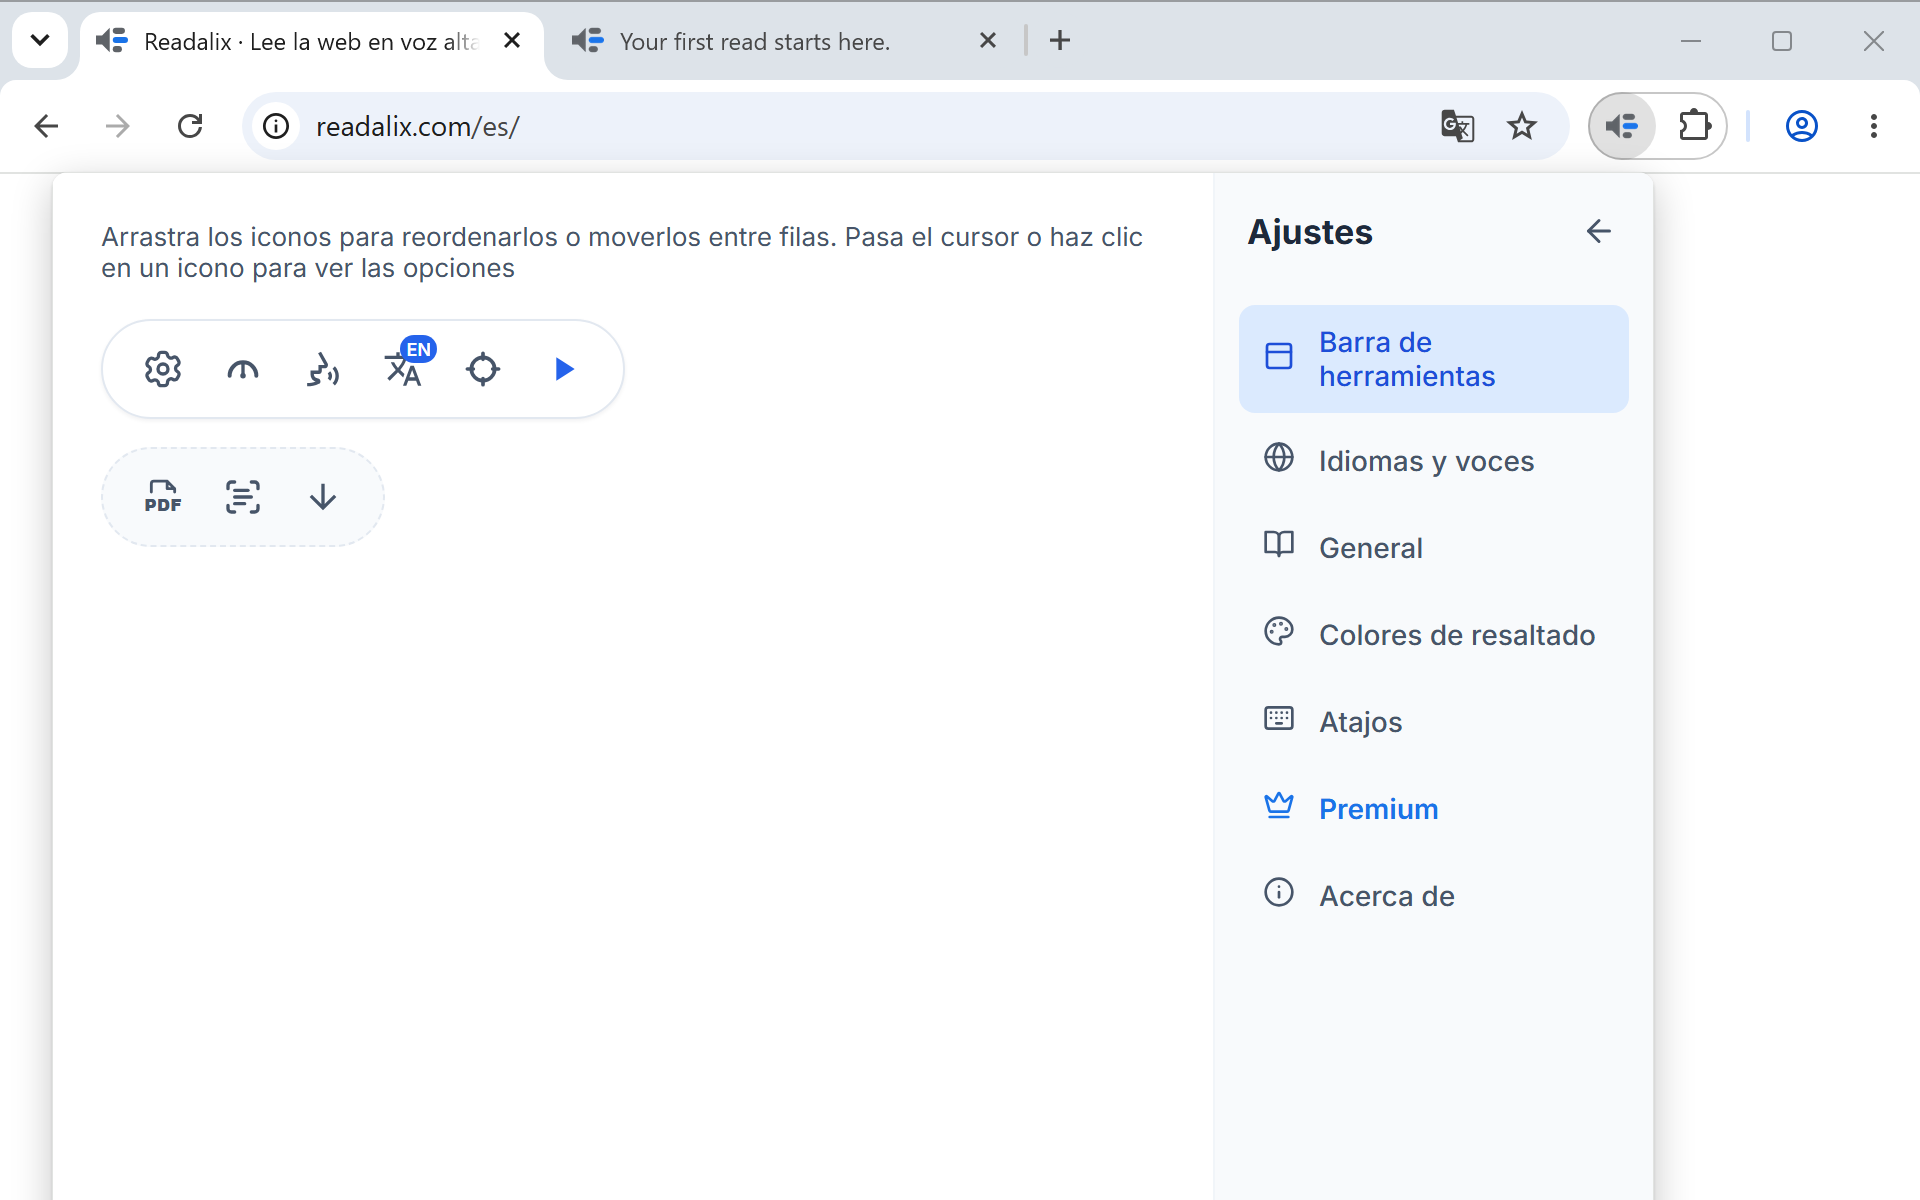Open Atajos shortcuts section

[1433, 722]
